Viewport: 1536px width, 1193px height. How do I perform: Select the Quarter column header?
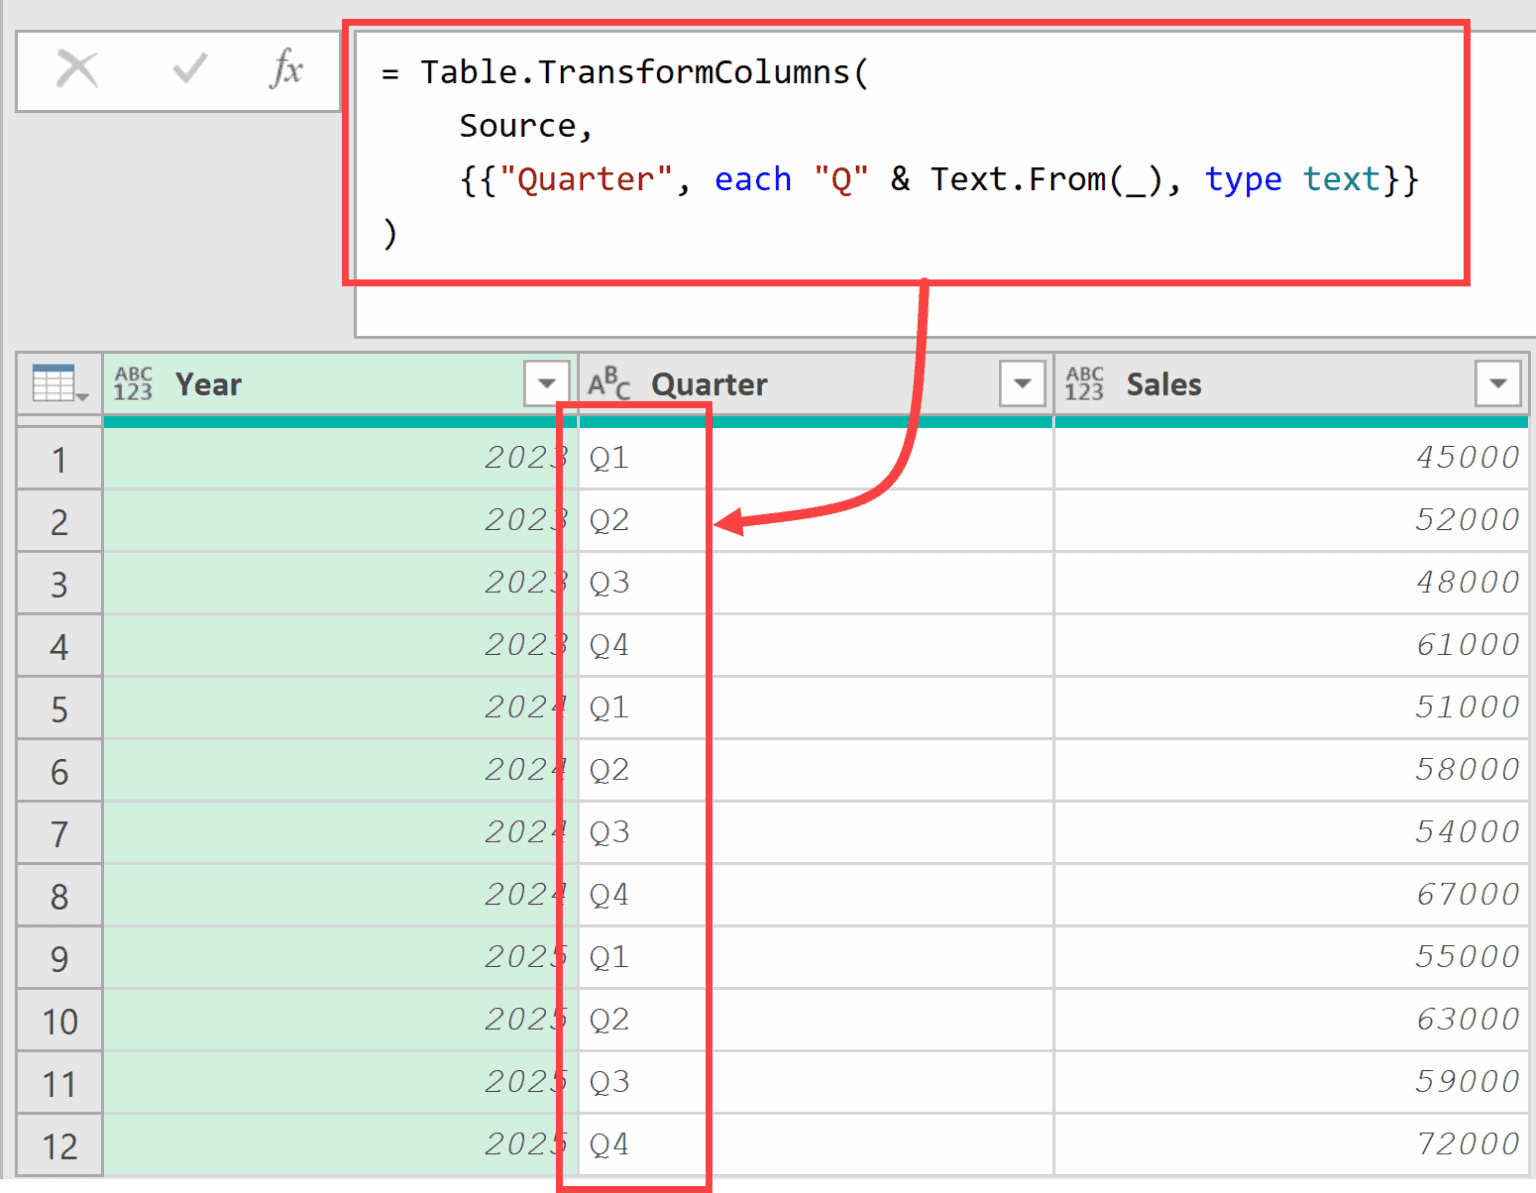tap(710, 383)
